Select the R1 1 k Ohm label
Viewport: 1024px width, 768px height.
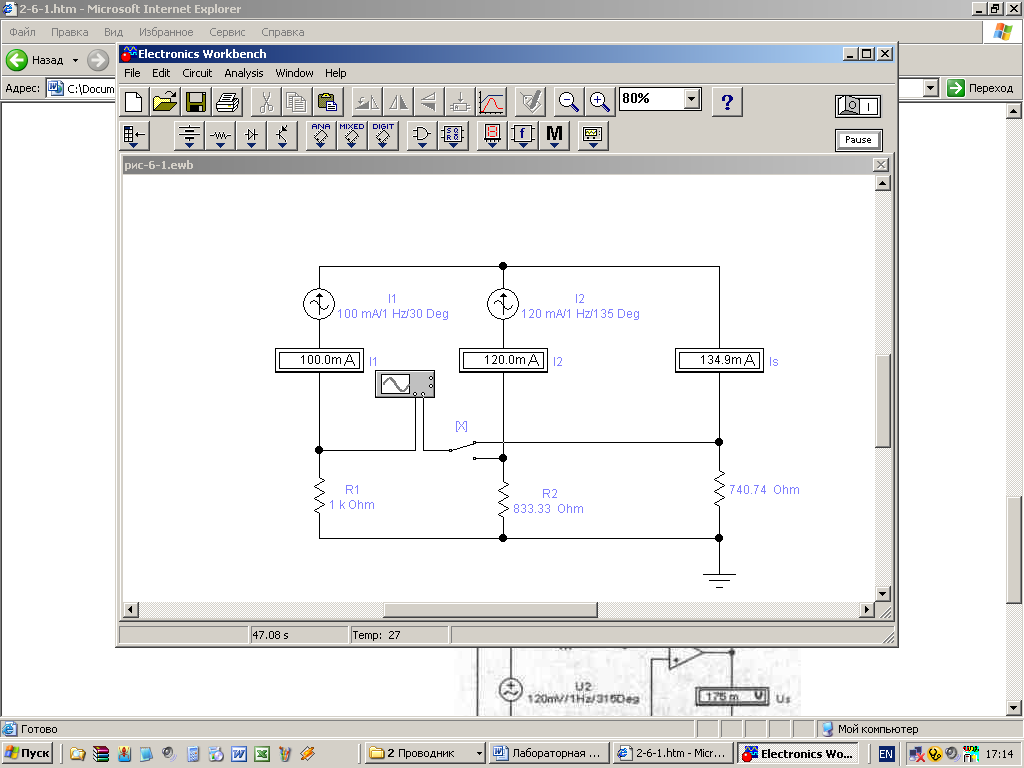point(352,497)
